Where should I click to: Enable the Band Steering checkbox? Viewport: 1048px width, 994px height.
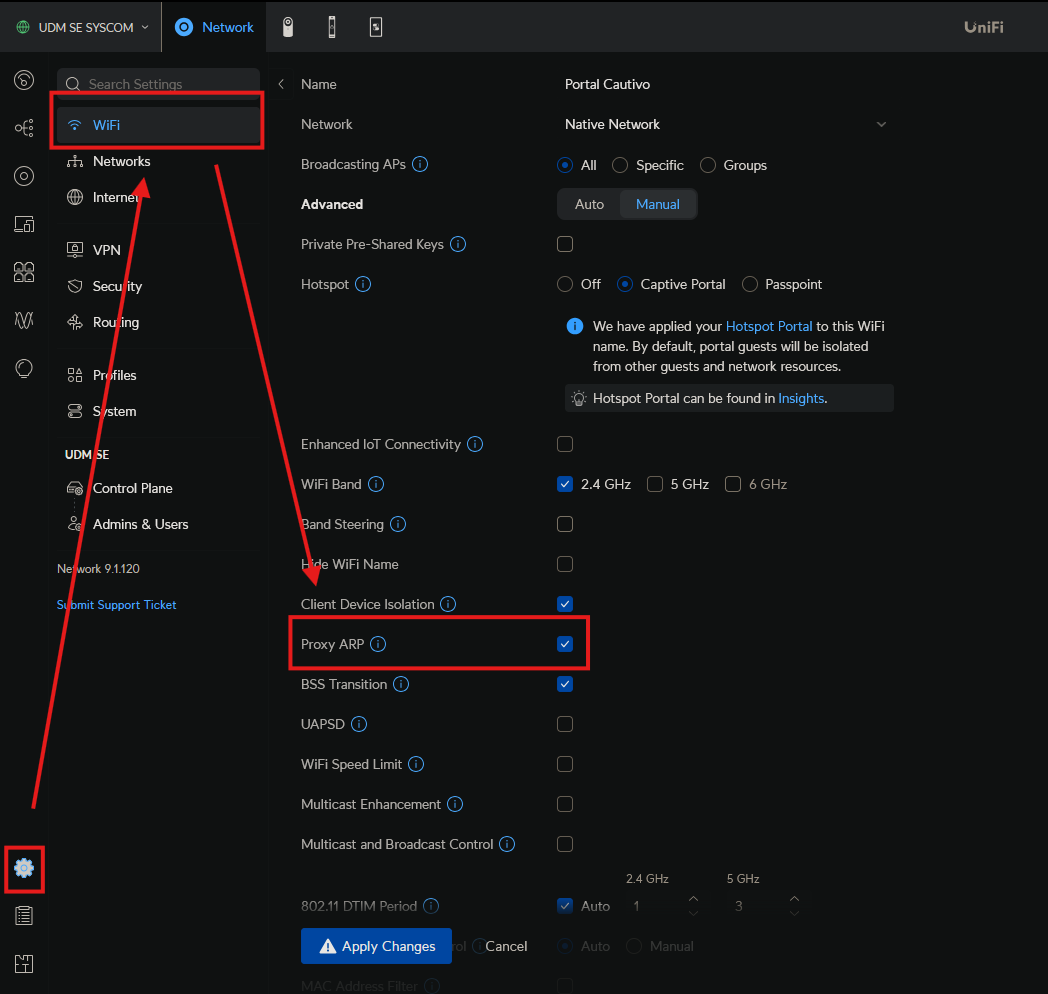coord(565,524)
